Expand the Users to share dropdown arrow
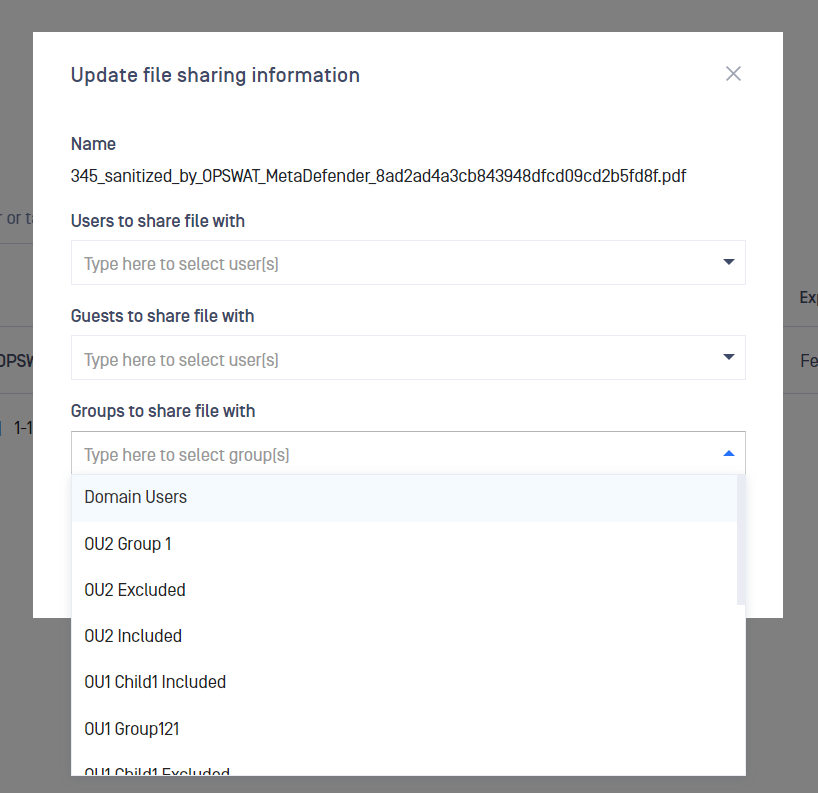The image size is (818, 793). 728,261
